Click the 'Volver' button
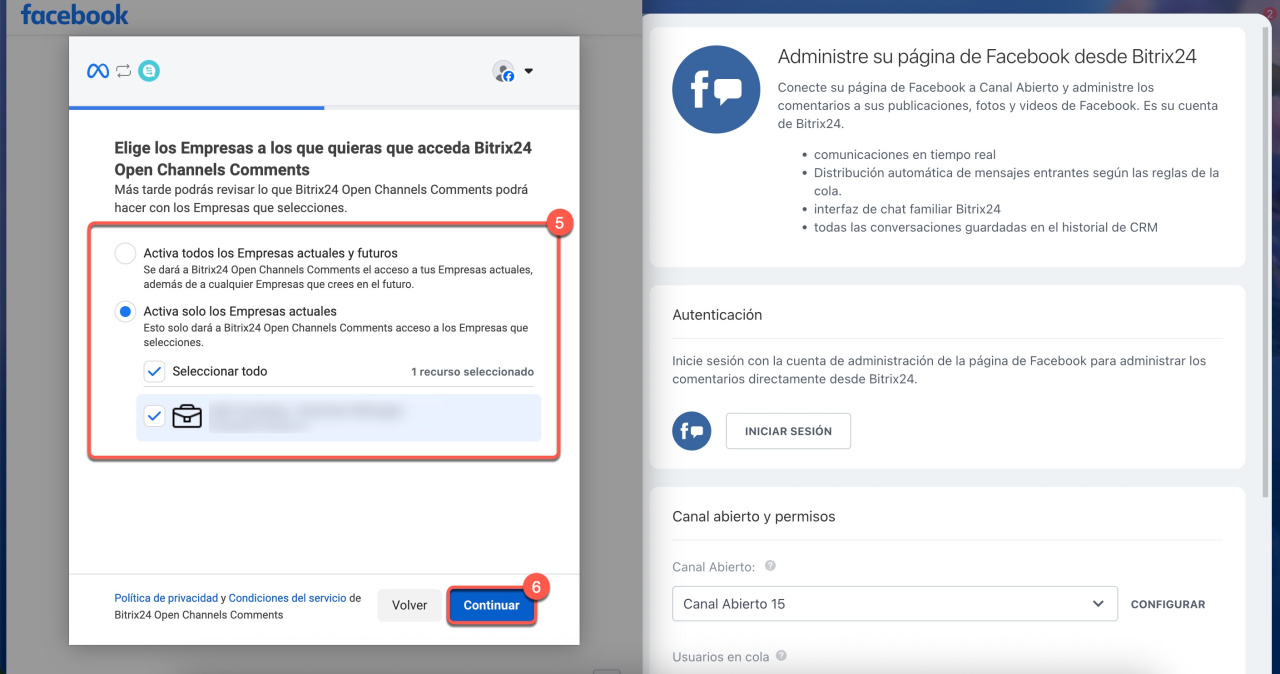 pyautogui.click(x=410, y=605)
